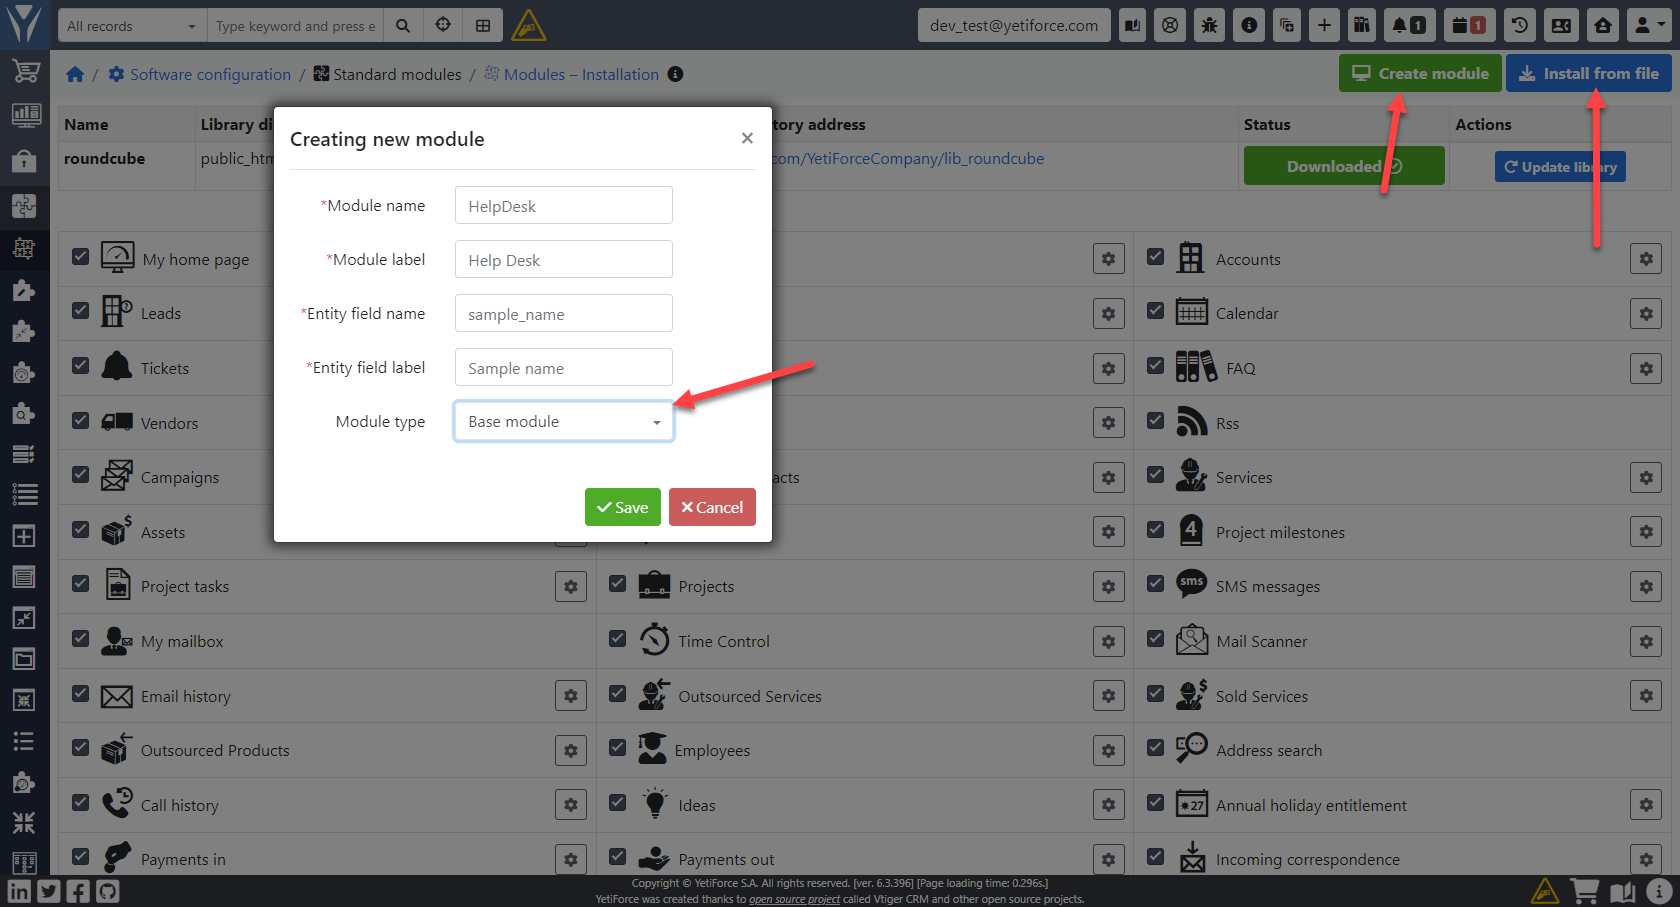Open settings gear for Calendar module
Screen dimensions: 1680x907
[x=1646, y=314]
